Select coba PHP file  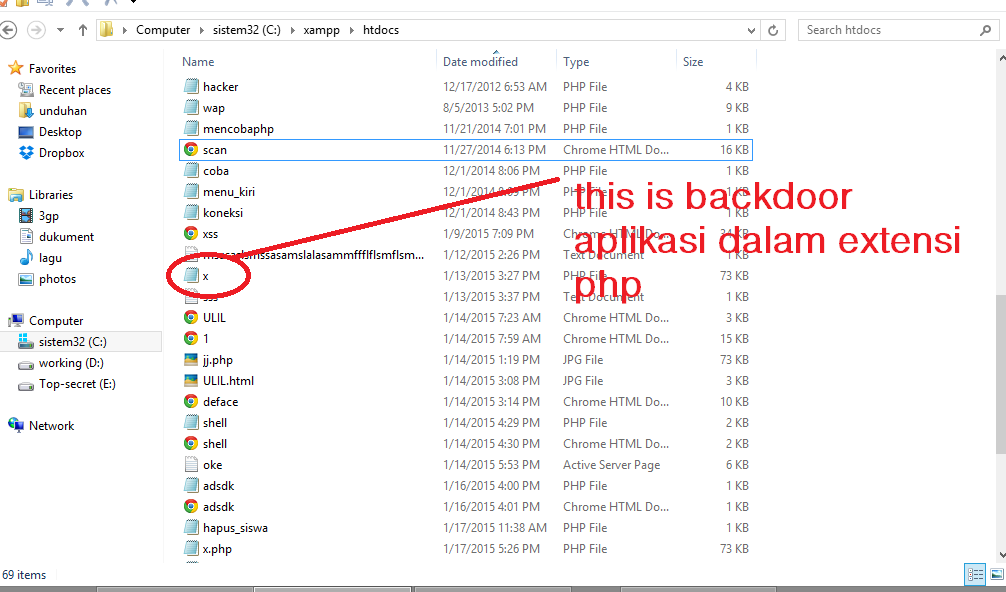[467, 171]
